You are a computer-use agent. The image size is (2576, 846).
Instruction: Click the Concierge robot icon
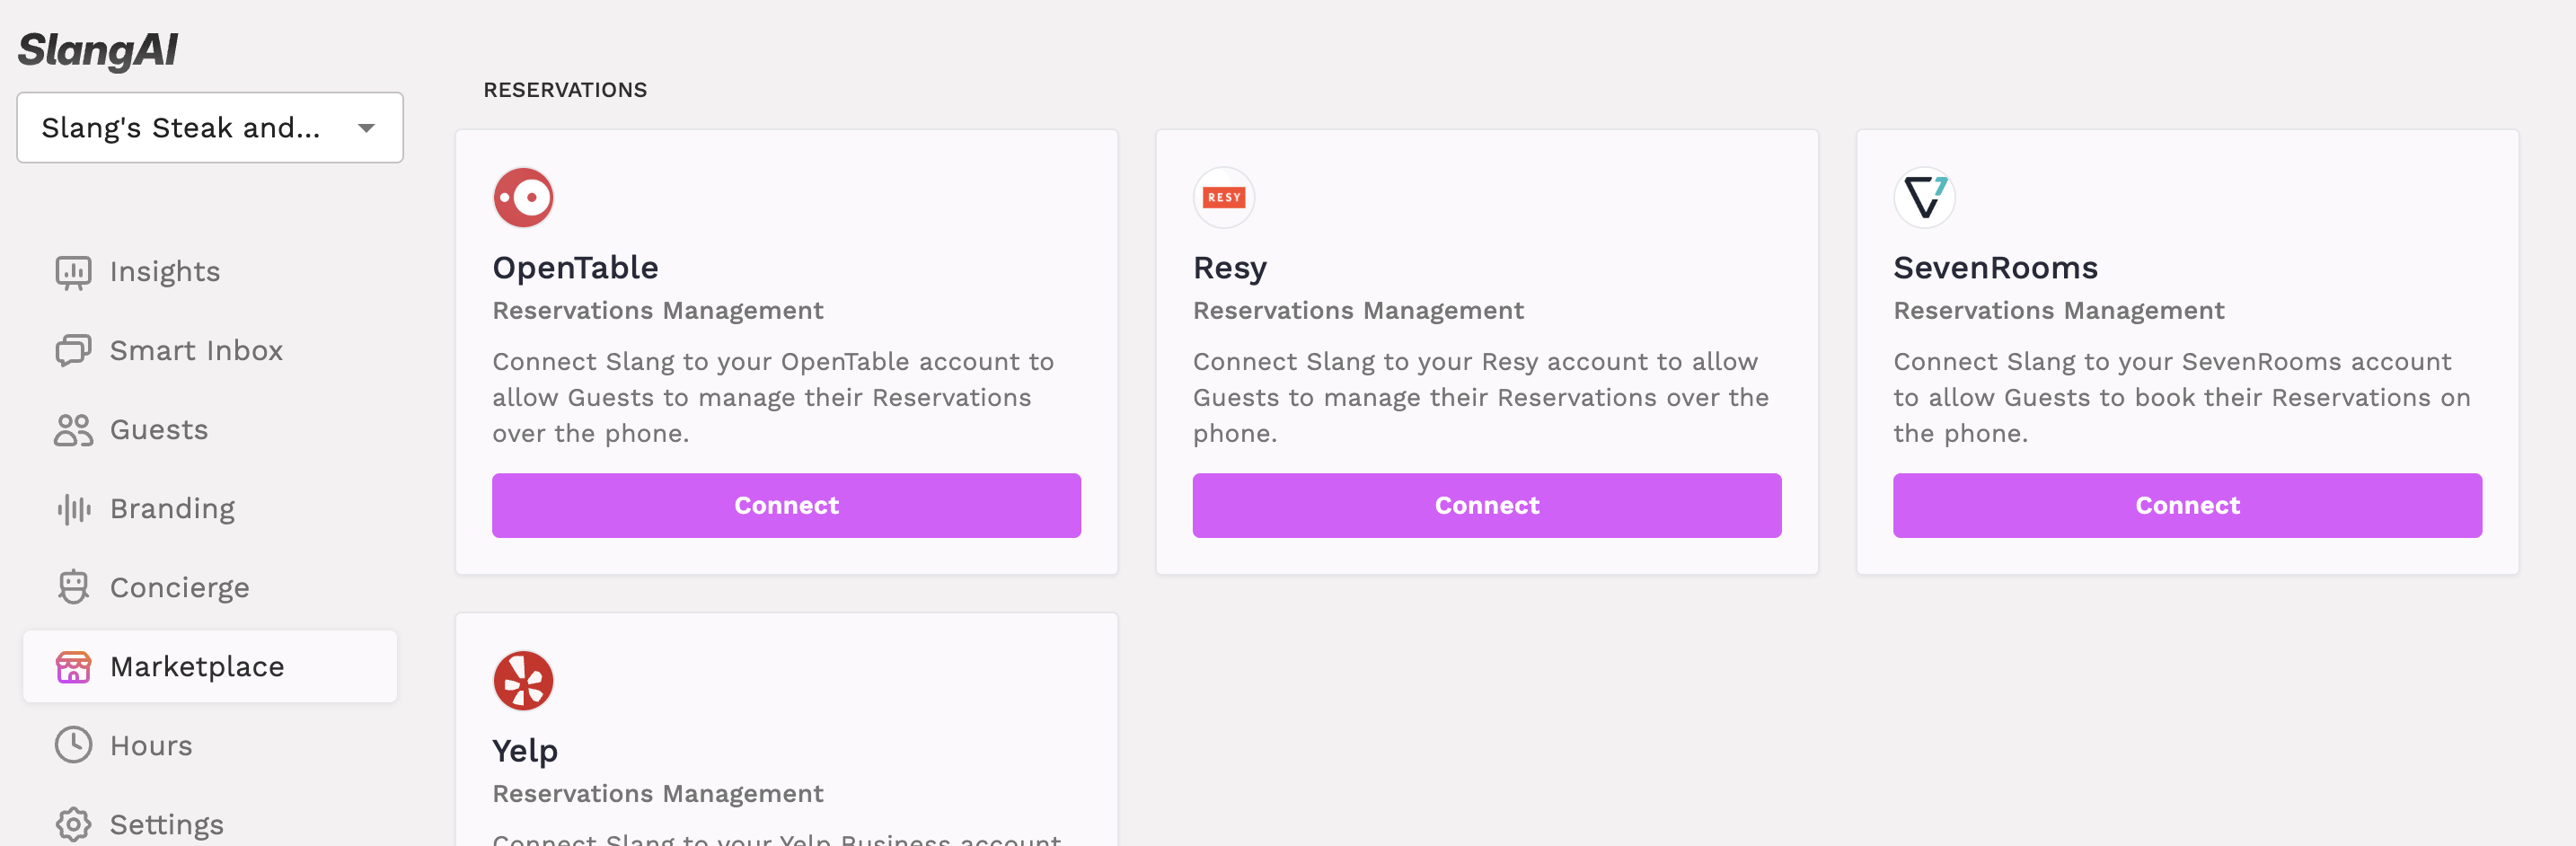coord(73,588)
